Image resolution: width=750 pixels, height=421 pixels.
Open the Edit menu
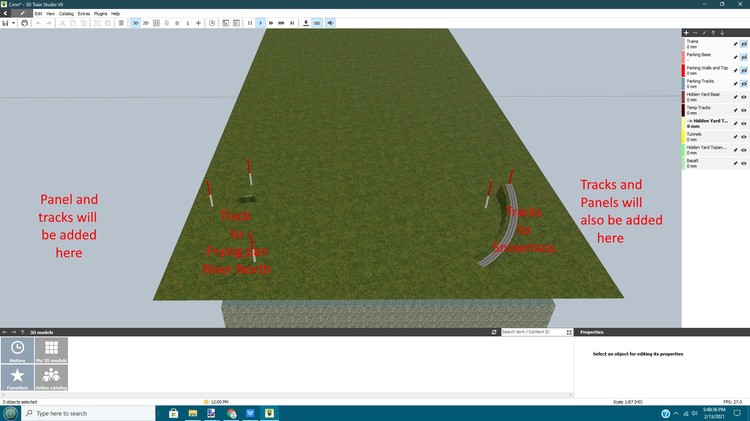click(38, 14)
